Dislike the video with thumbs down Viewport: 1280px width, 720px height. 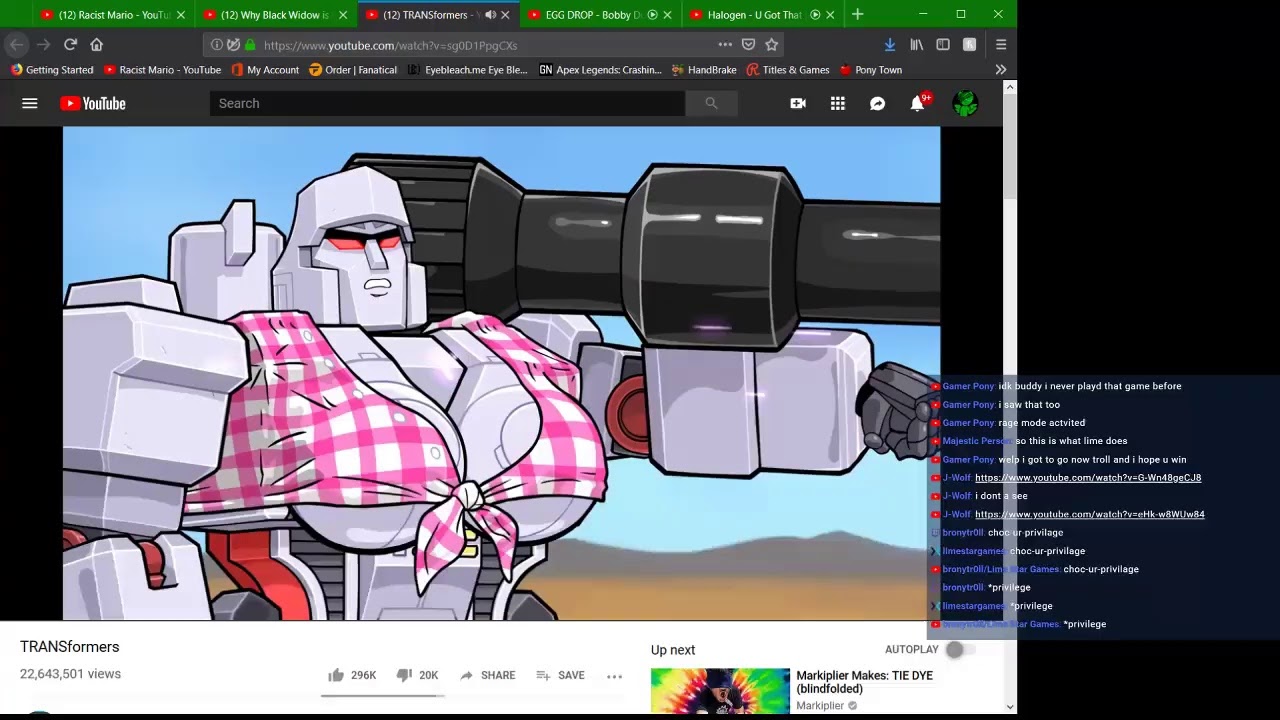417,675
